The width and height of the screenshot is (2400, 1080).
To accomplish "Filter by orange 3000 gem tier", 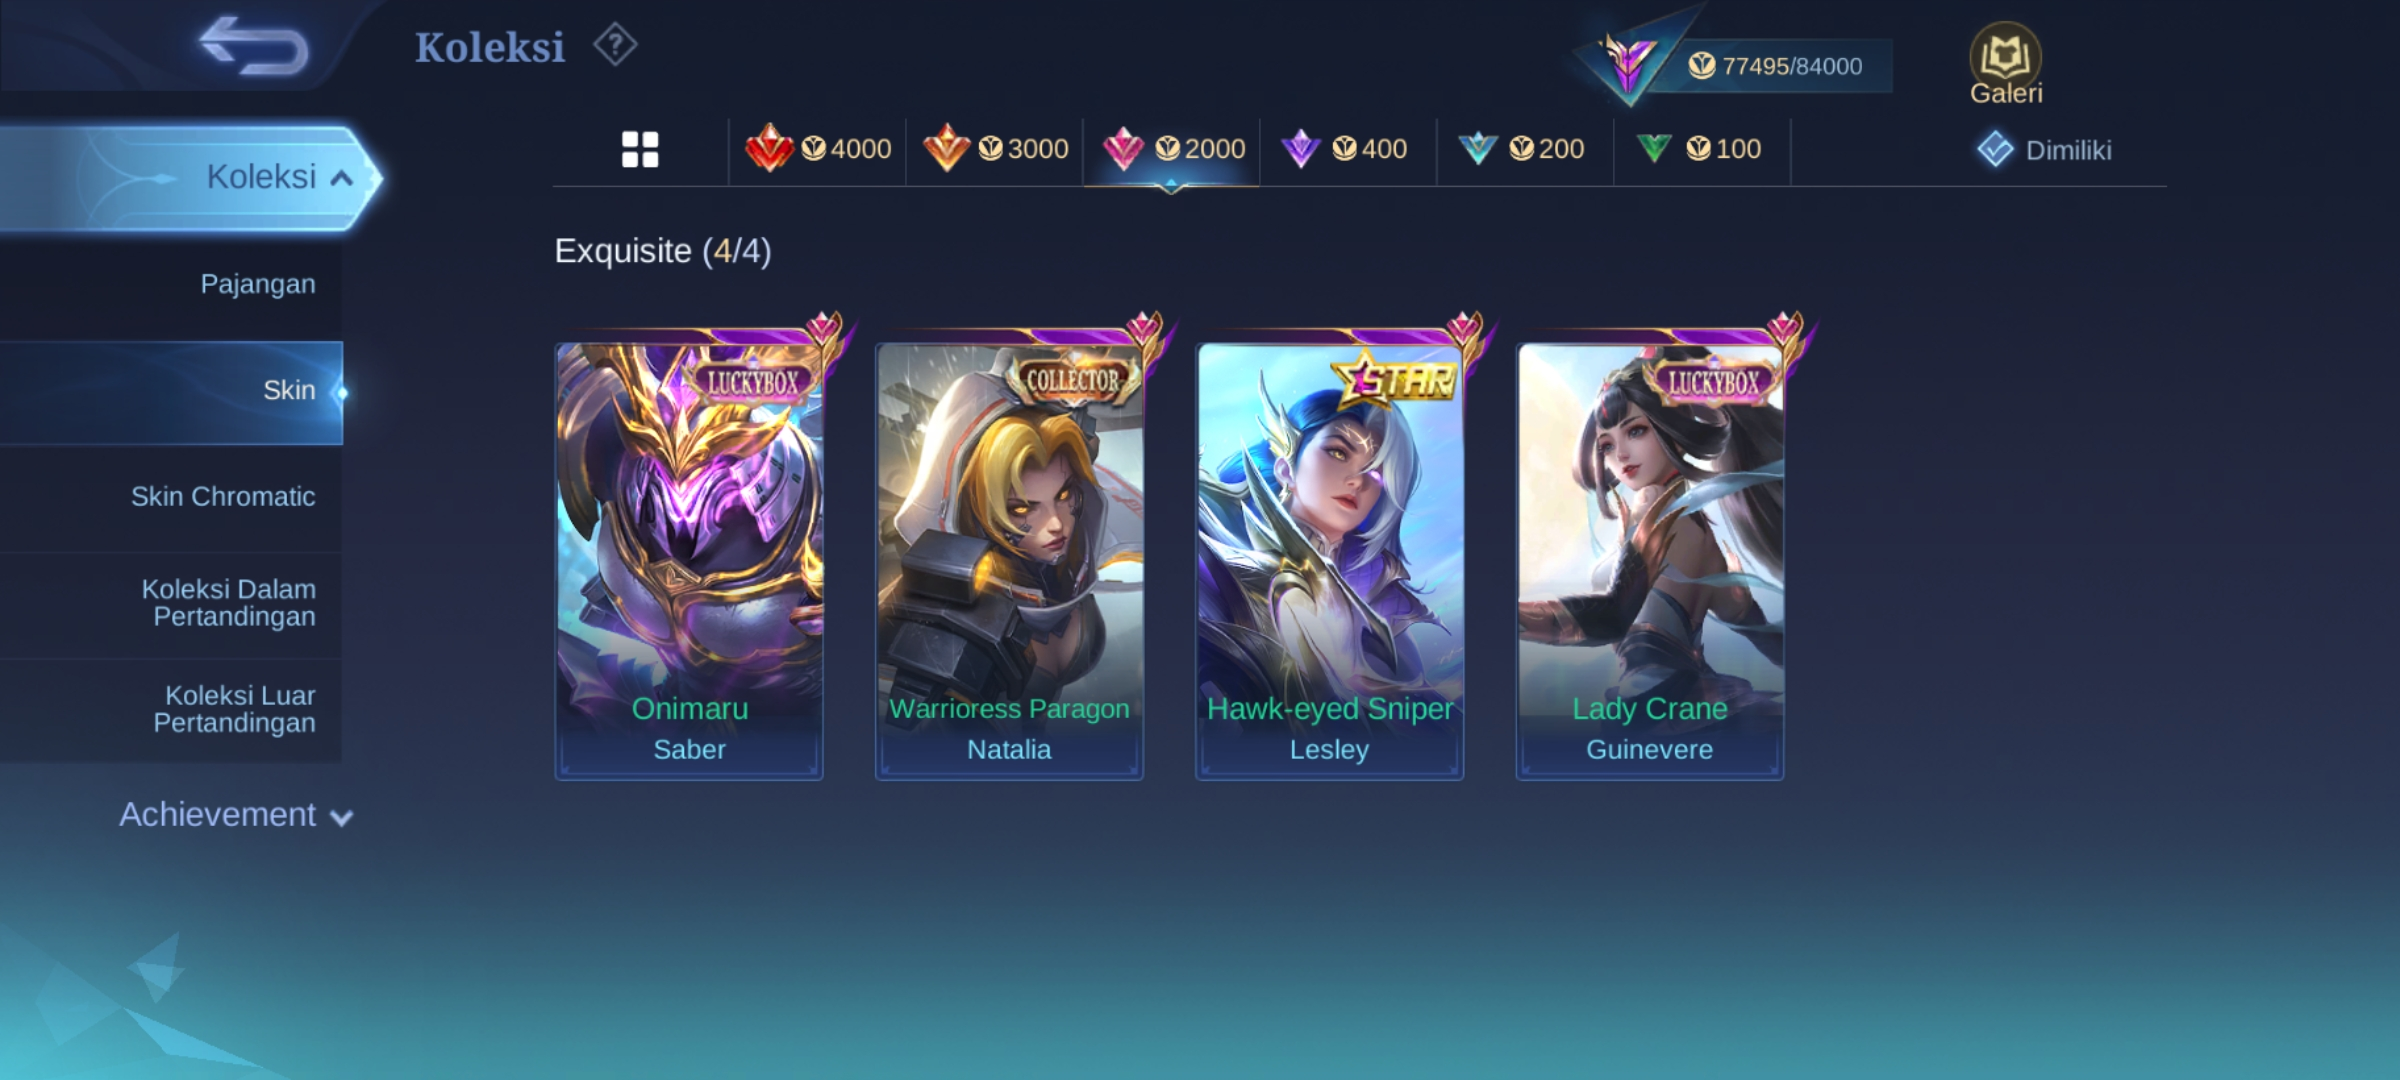I will [995, 150].
